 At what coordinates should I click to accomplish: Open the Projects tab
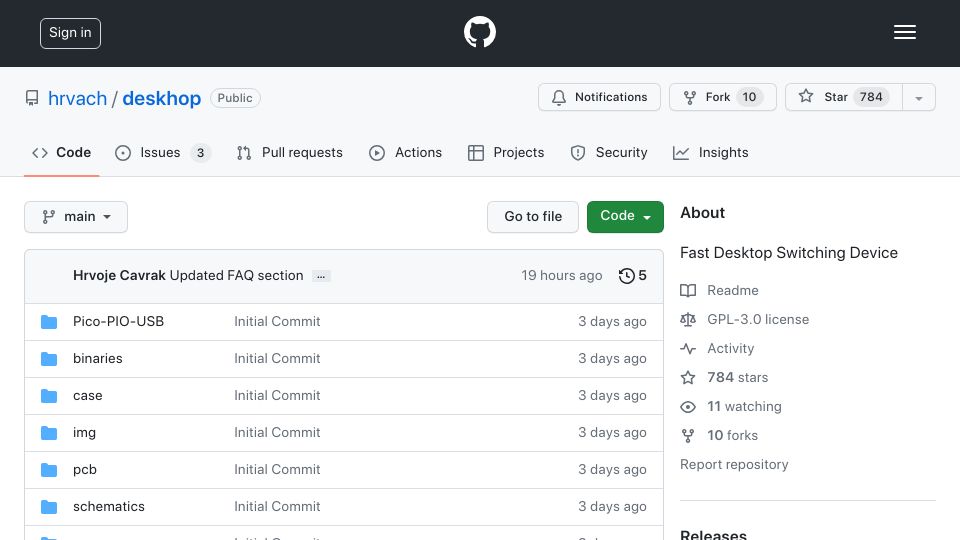click(x=506, y=152)
